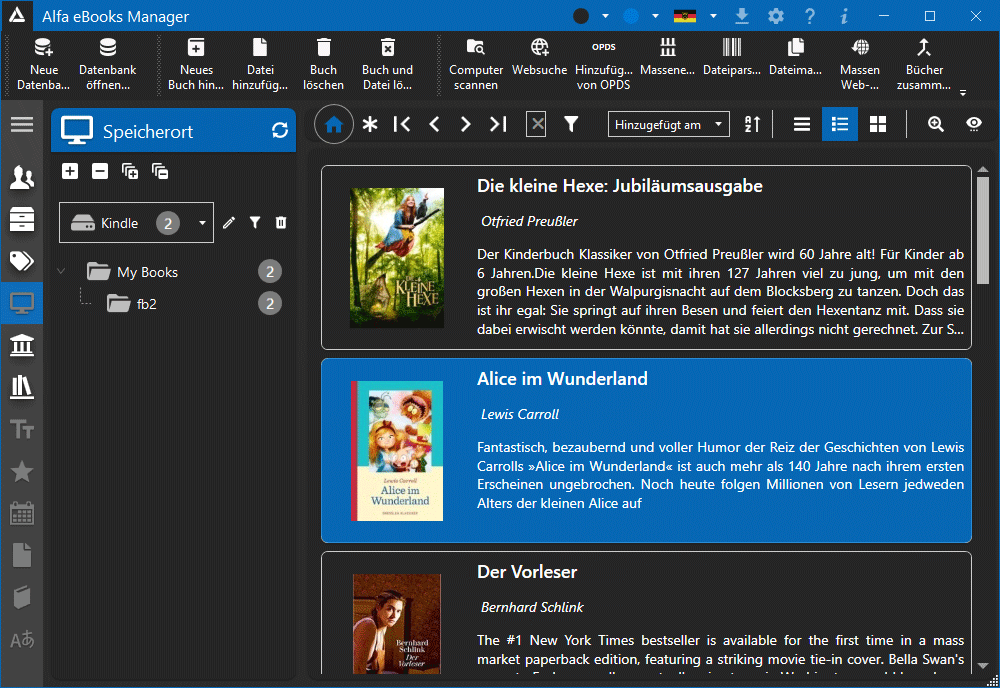Go to the home view
Image resolution: width=1000 pixels, height=688 pixels.
pos(334,124)
